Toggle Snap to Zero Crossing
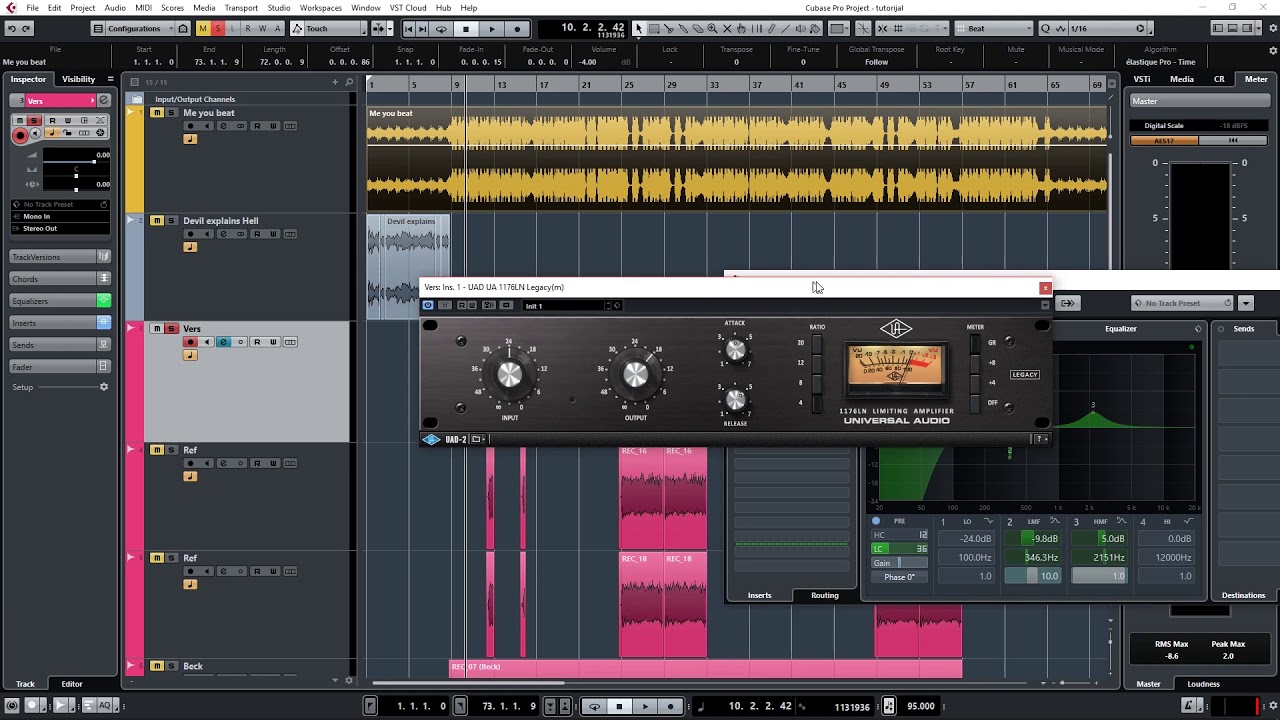This screenshot has height=720, width=1280. click(x=863, y=29)
